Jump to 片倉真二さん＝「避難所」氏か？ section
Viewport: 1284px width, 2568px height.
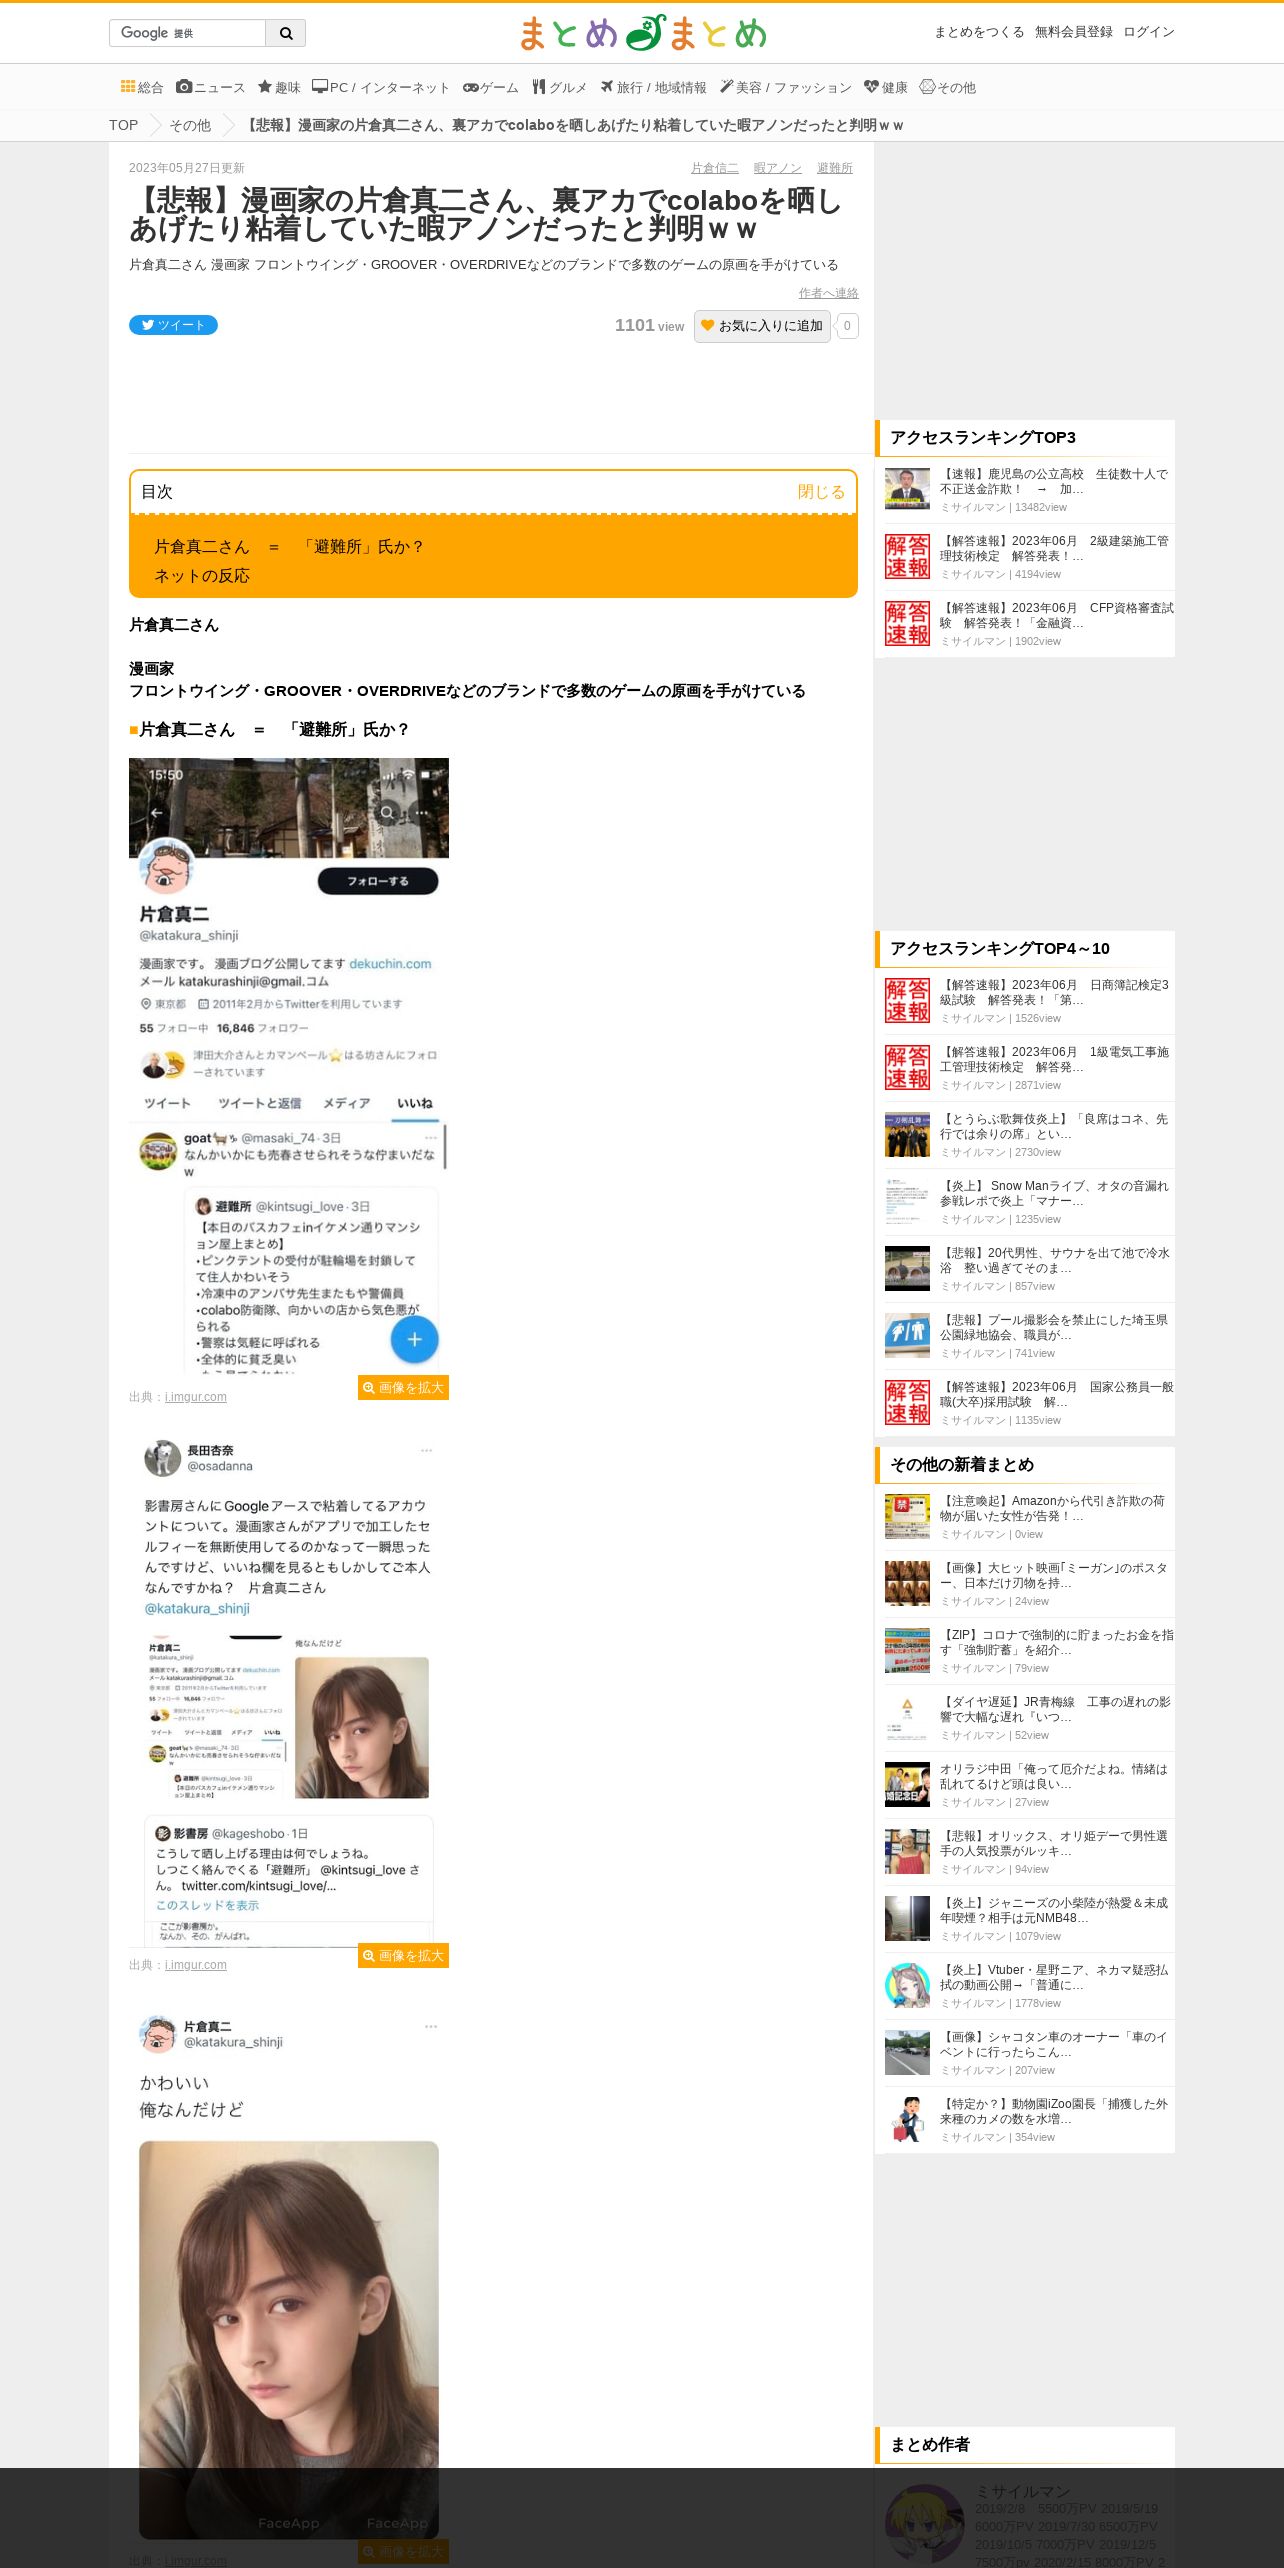point(289,547)
